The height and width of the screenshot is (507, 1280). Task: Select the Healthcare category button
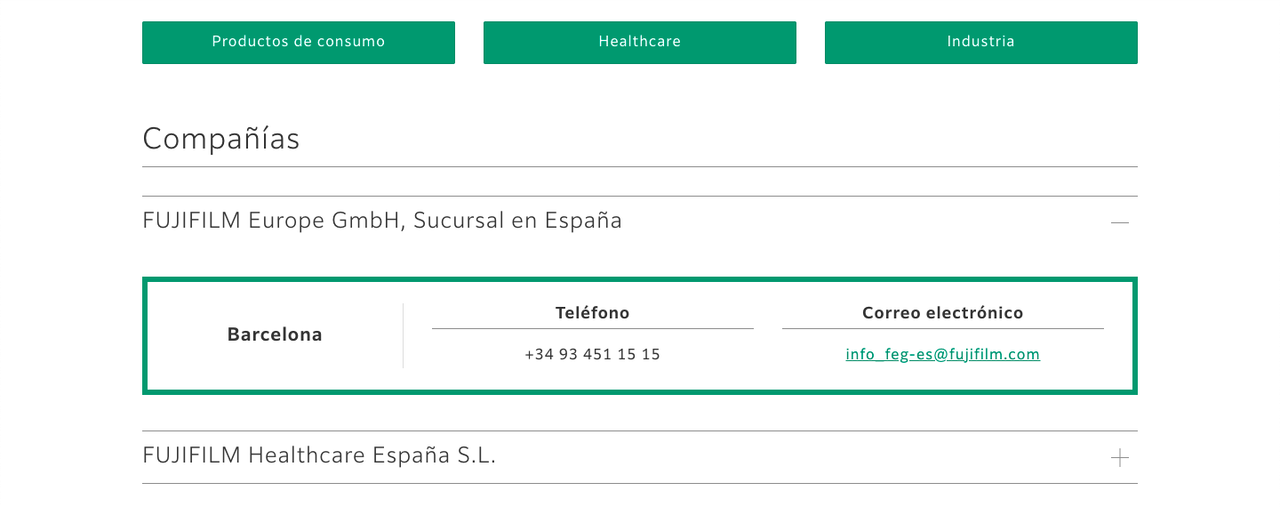(x=640, y=42)
